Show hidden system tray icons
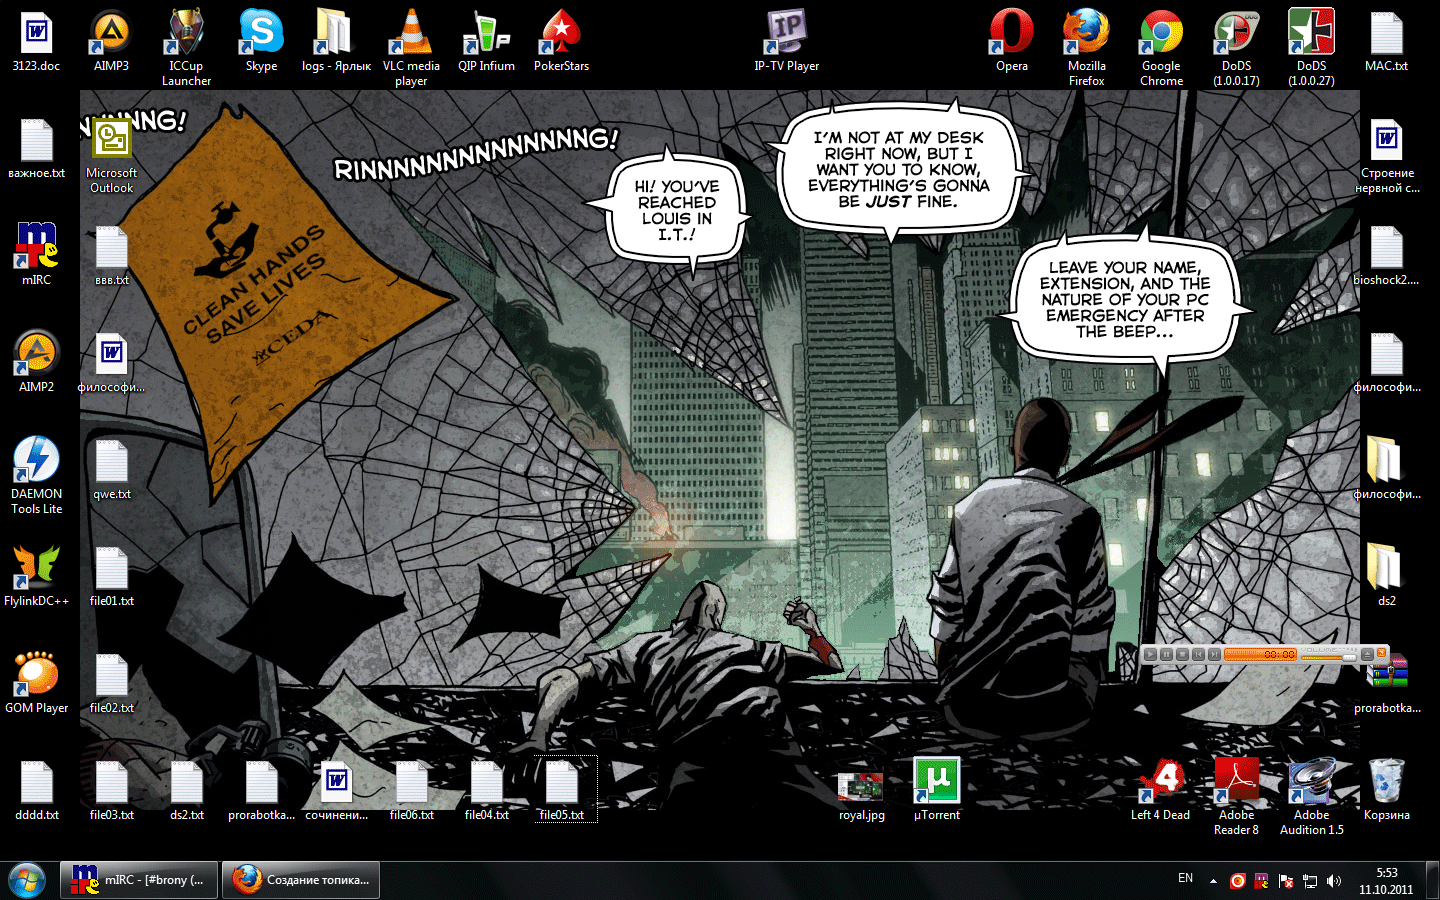1440x900 pixels. (1213, 881)
